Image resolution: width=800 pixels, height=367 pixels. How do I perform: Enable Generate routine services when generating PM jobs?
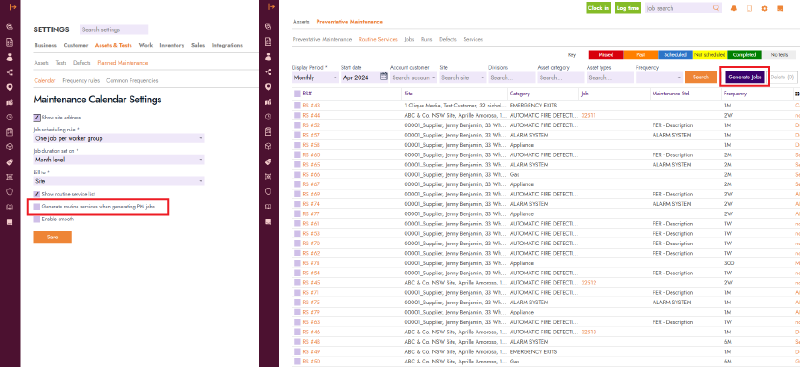pos(37,207)
